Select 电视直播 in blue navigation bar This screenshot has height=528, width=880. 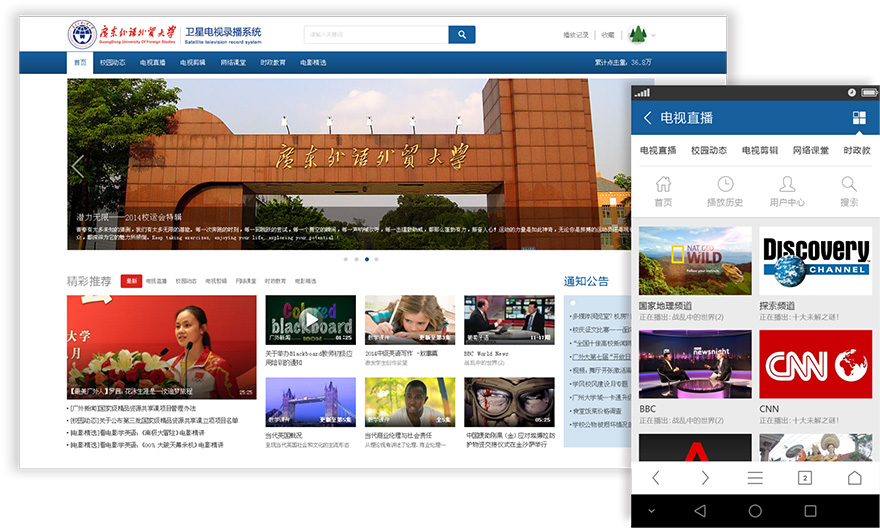(153, 62)
